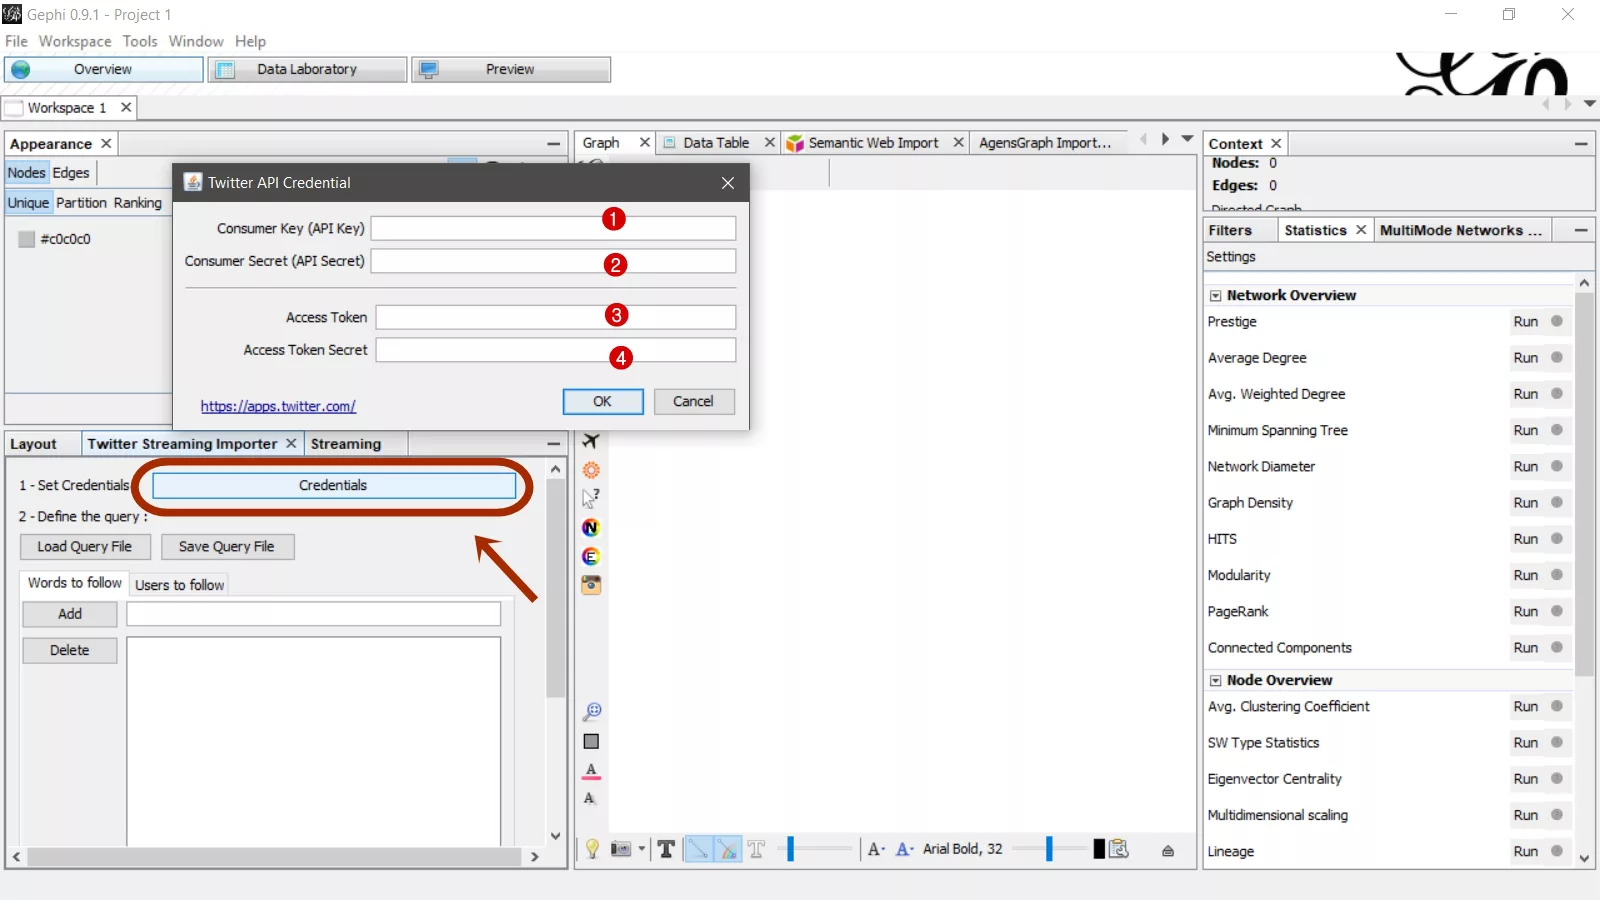This screenshot has width=1600, height=900.
Task: Click the words input field beside Add
Action: click(314, 614)
